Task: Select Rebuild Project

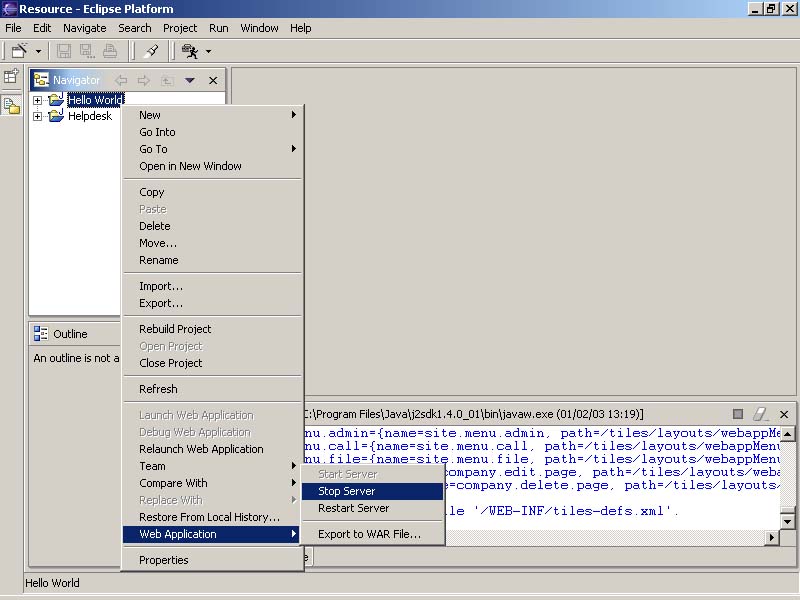Action: pos(212,329)
